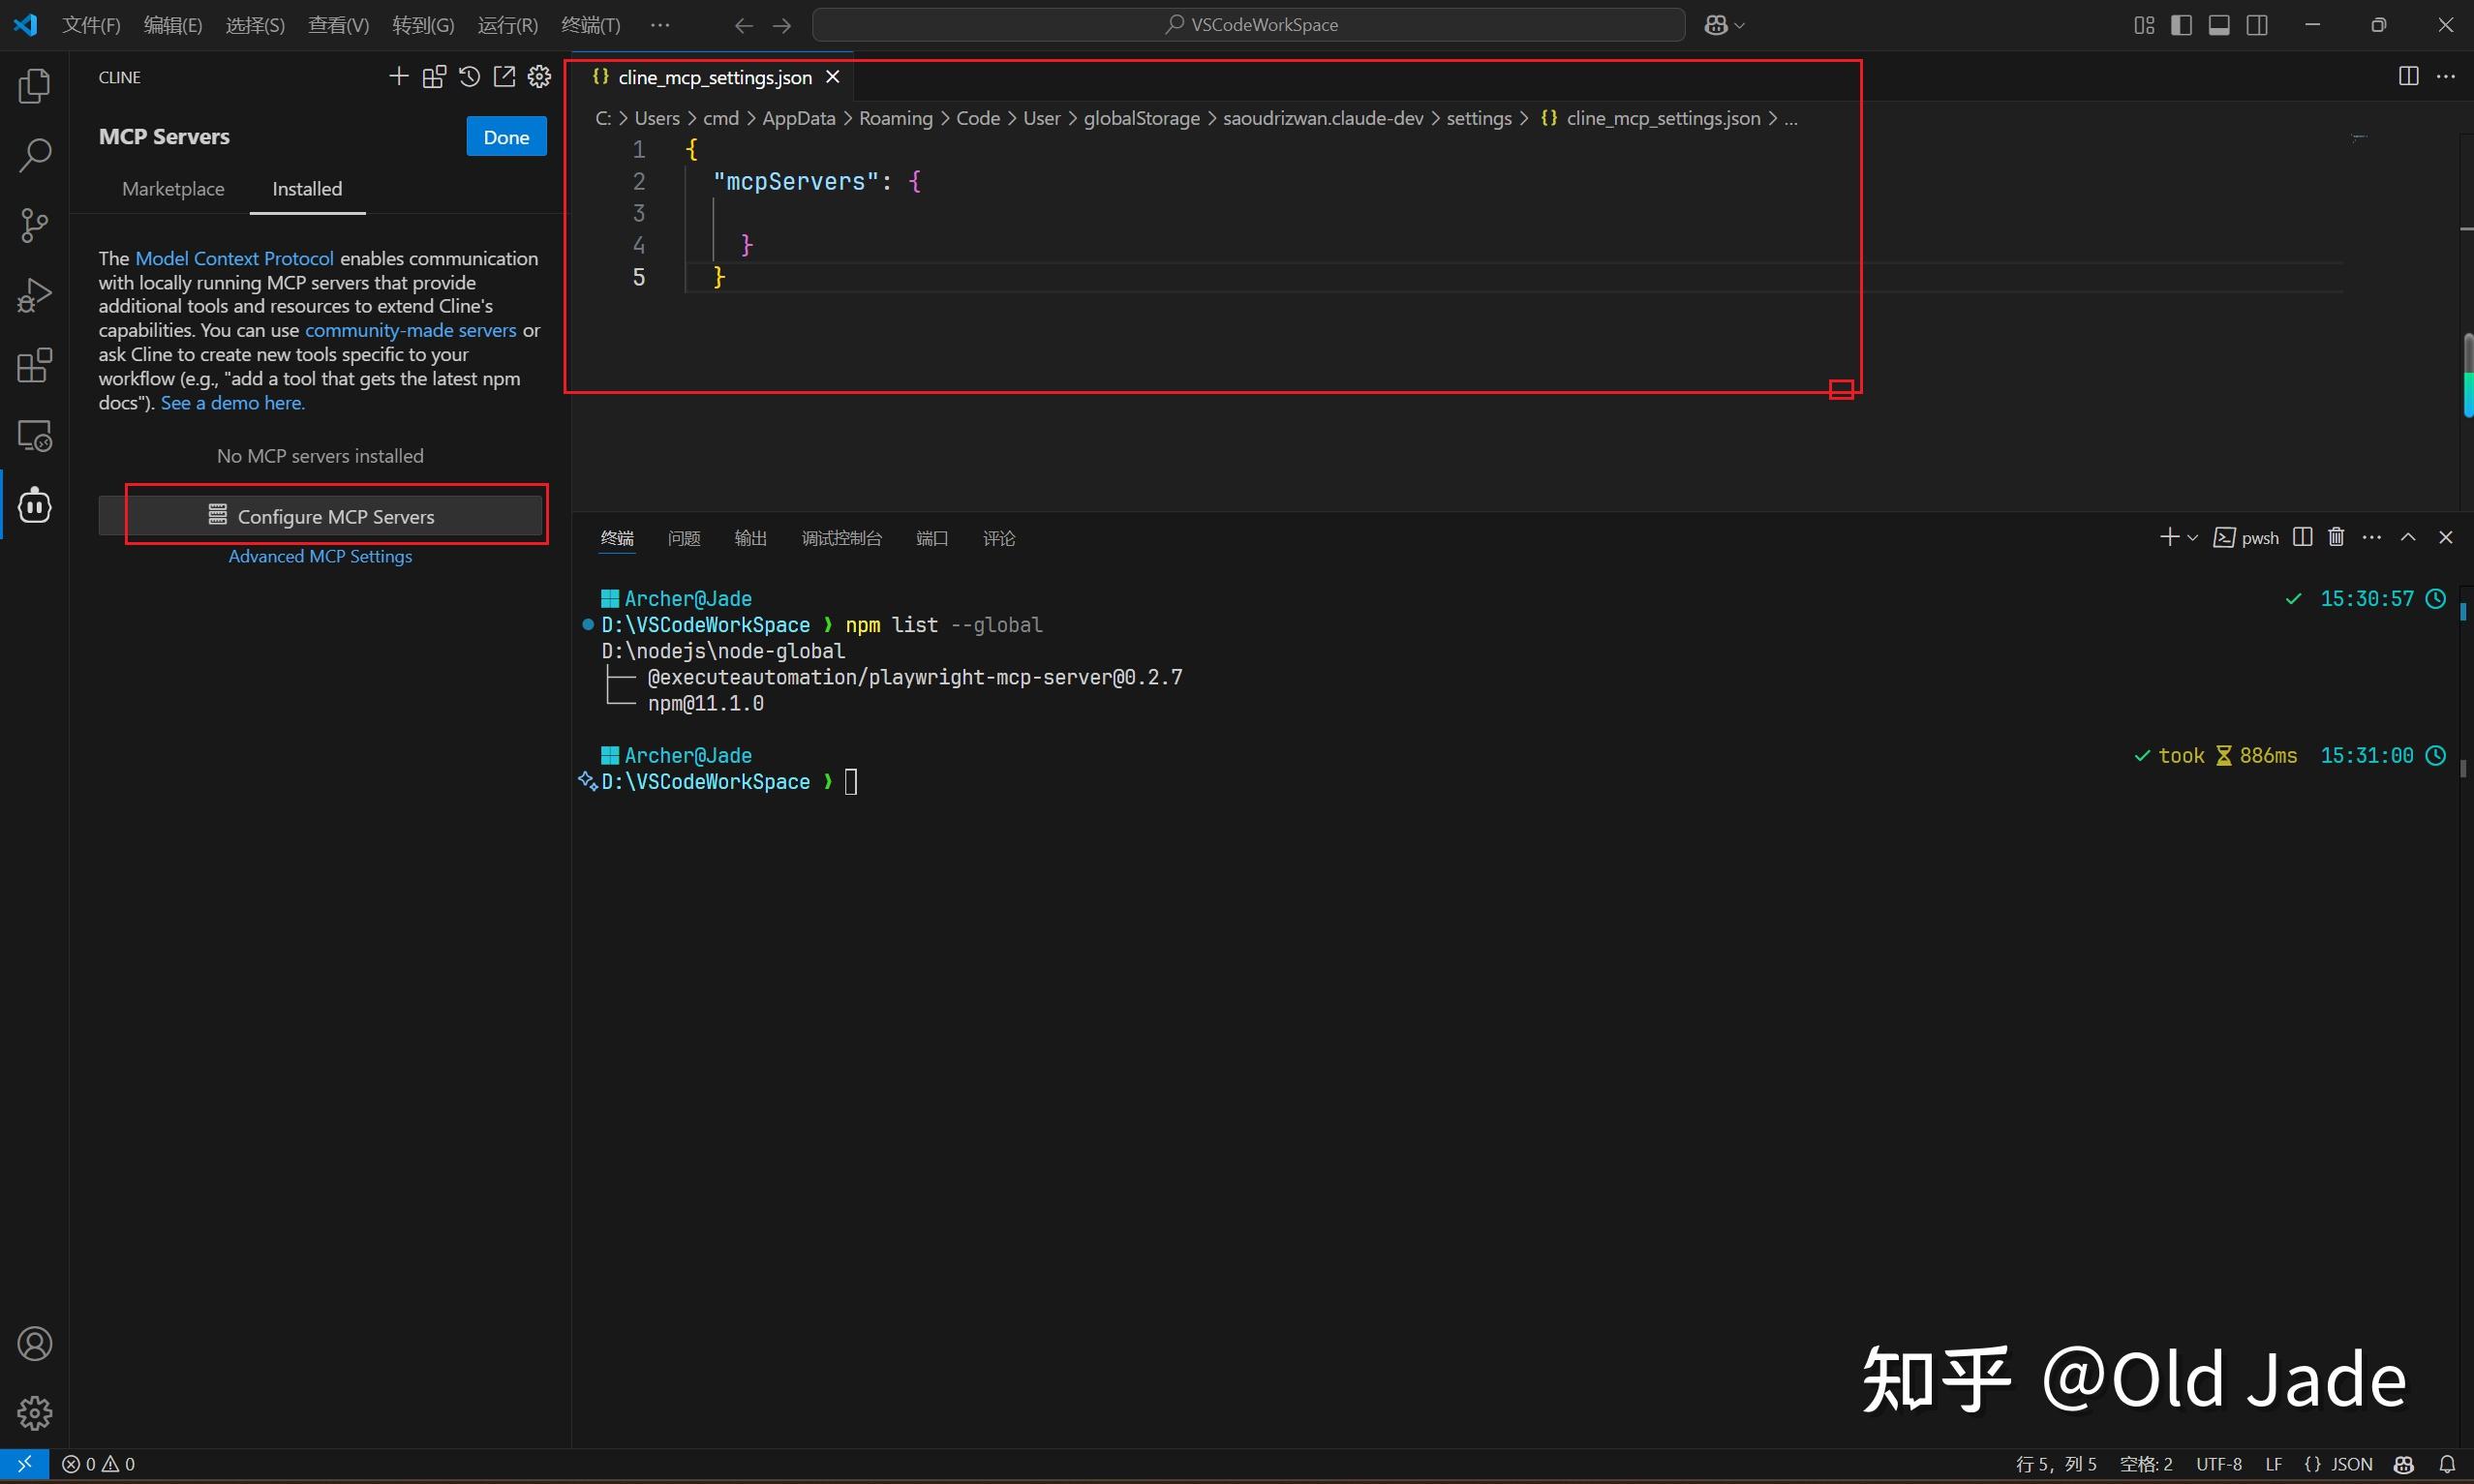Open Cline in new editor window
Viewport: 2474px width, 1484px height.
pyautogui.click(x=504, y=76)
